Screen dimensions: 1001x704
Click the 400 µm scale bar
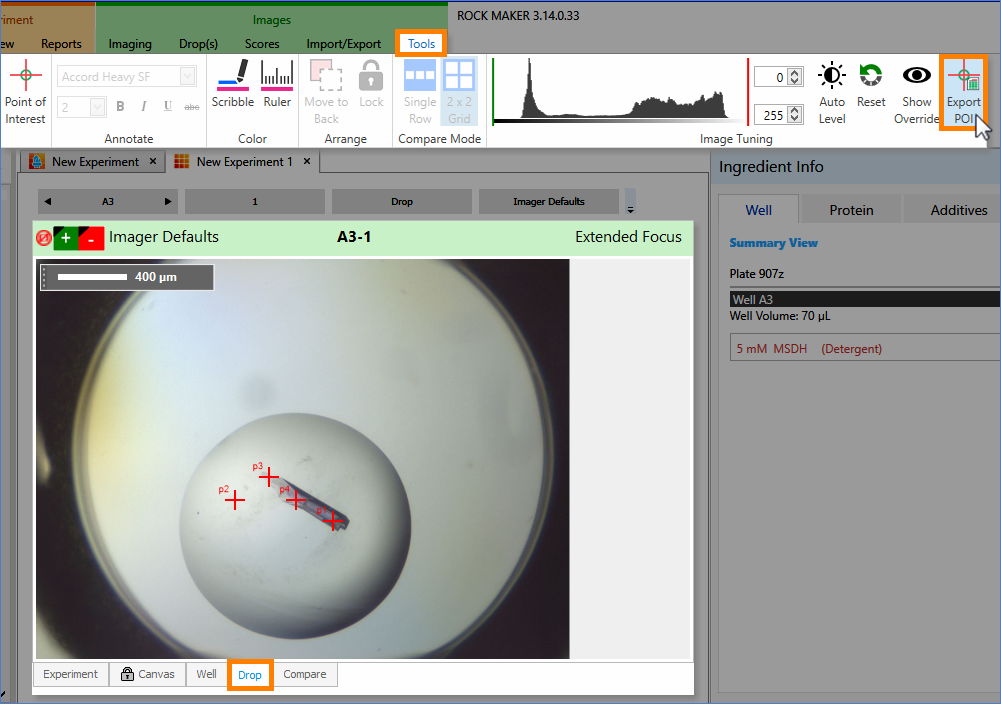127,277
